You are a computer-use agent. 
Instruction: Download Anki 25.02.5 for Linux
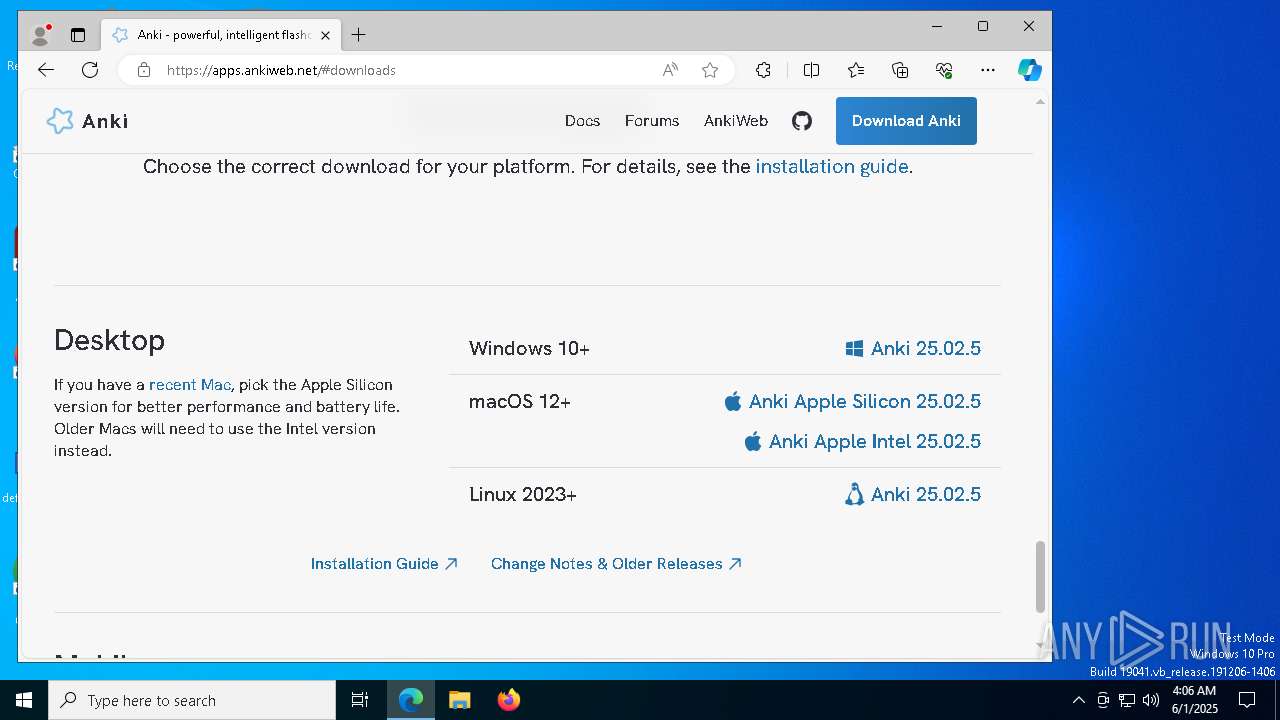(x=913, y=494)
